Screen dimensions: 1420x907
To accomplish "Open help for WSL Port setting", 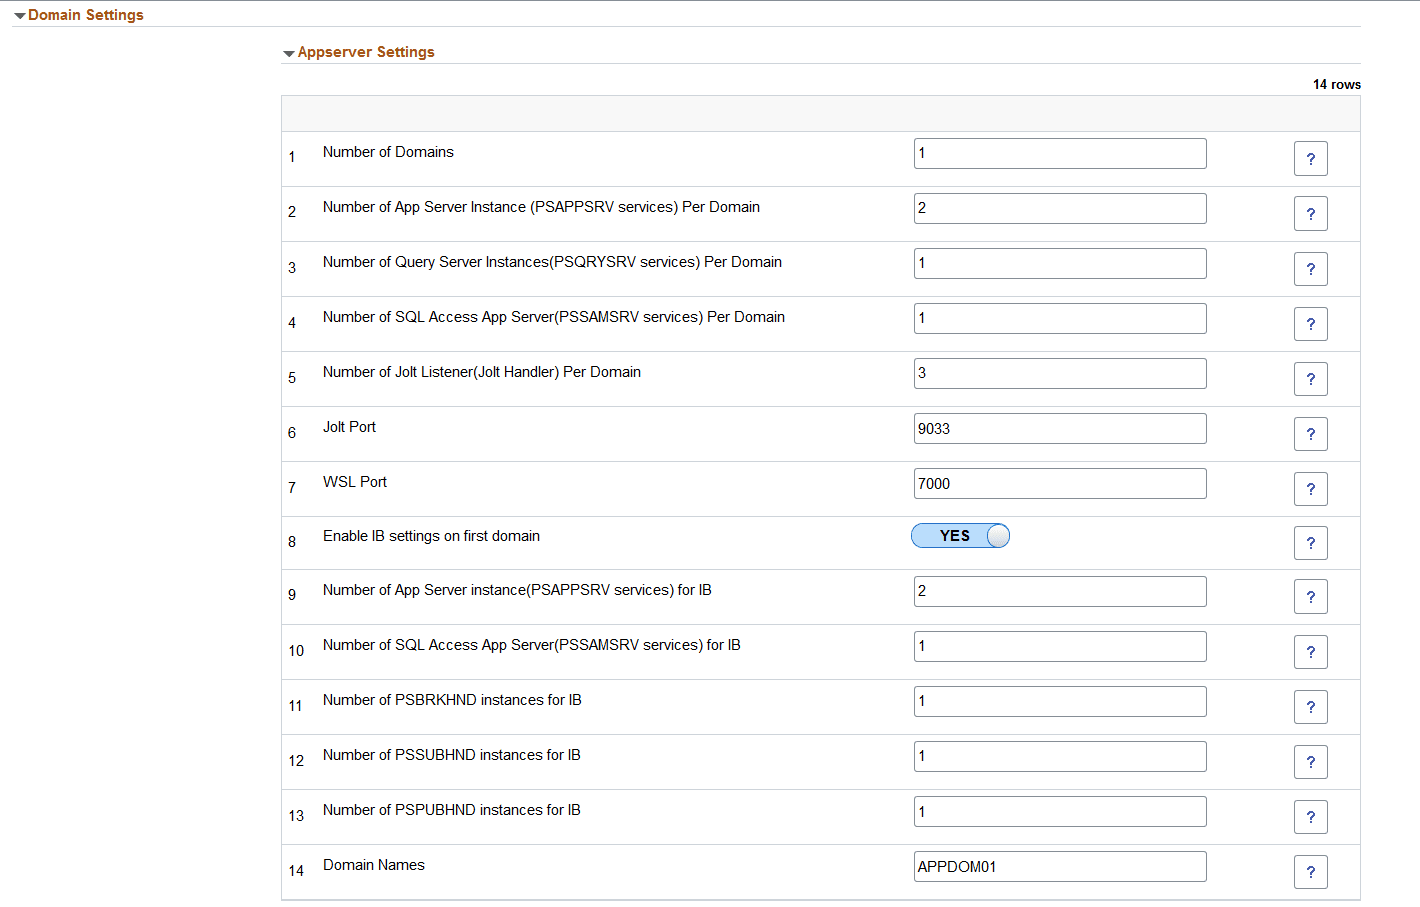I will 1310,488.
